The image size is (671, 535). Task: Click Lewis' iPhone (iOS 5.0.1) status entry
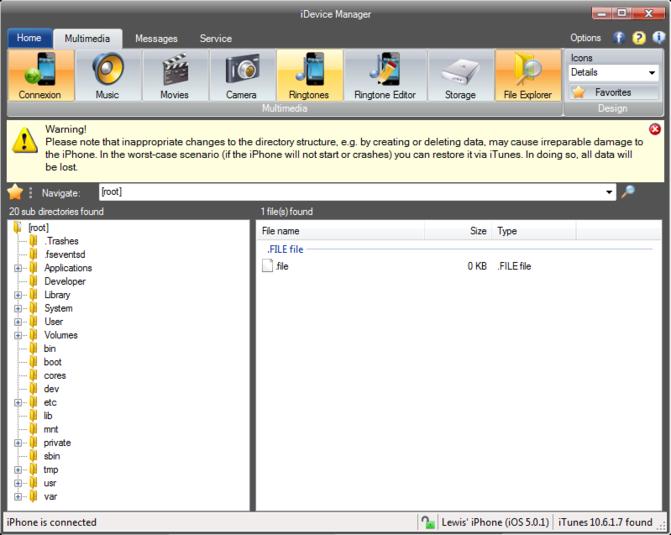coord(495,522)
